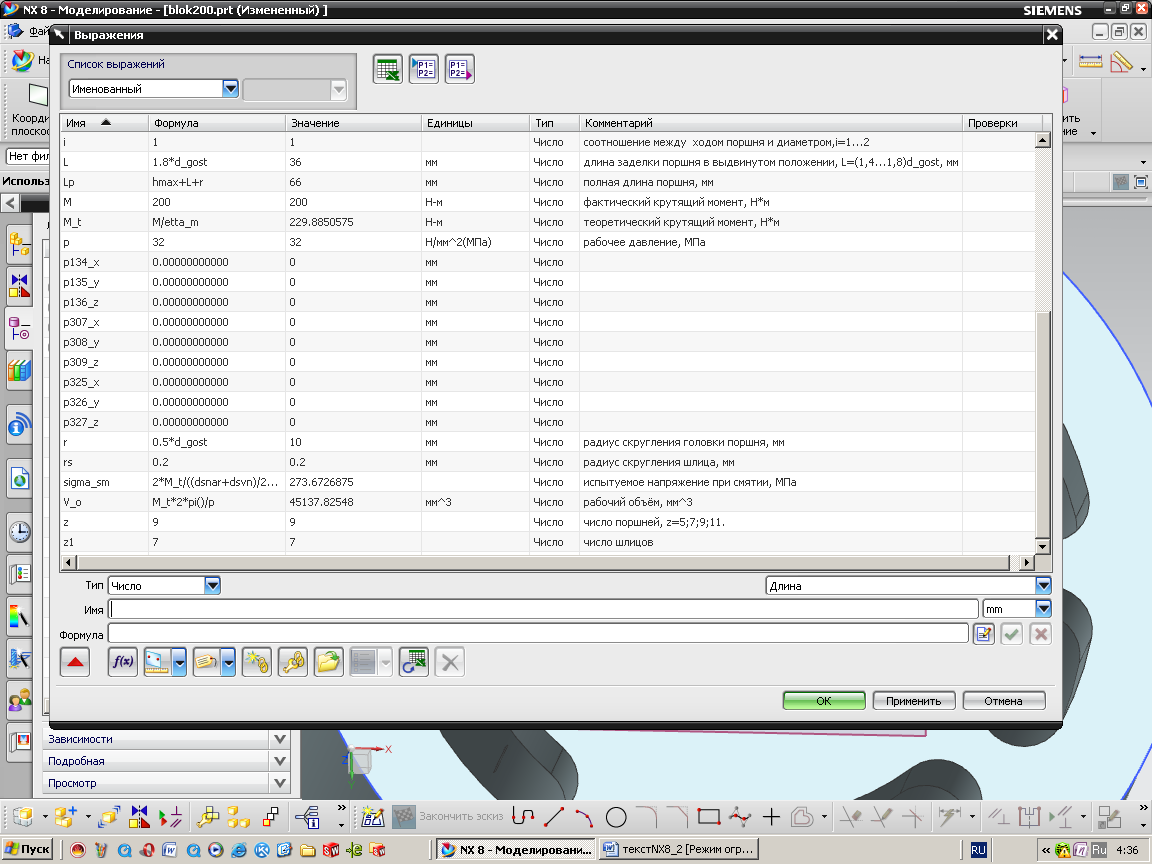Open the f(x) functions button

(123, 662)
